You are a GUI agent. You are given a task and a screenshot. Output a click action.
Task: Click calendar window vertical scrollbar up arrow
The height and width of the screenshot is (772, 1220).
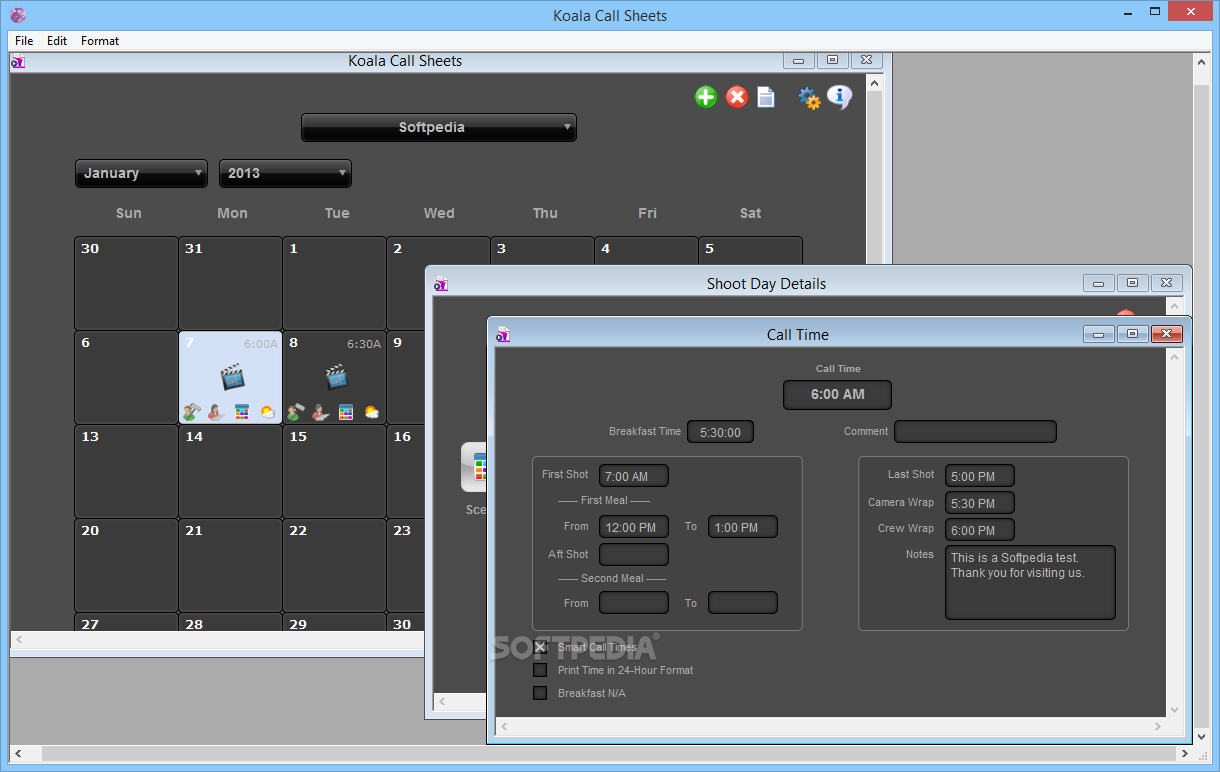(x=874, y=84)
